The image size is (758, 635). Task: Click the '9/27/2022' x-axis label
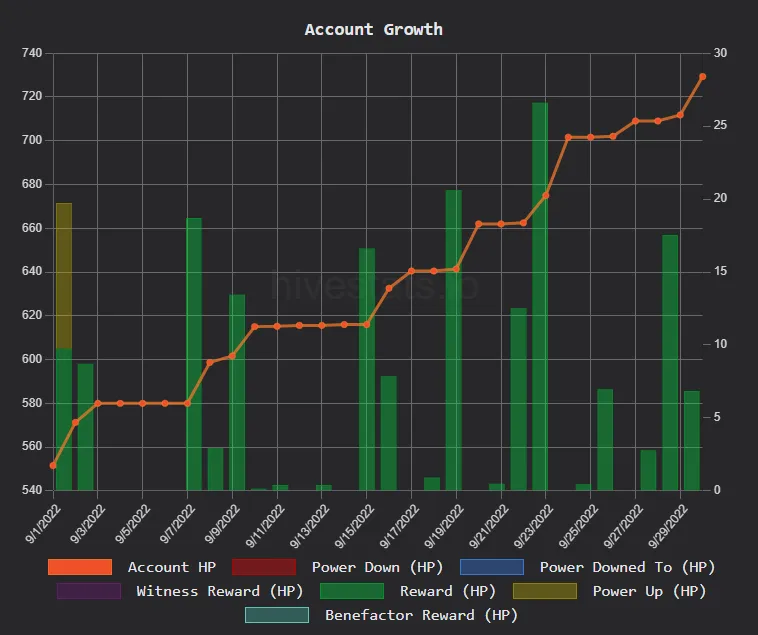623,525
